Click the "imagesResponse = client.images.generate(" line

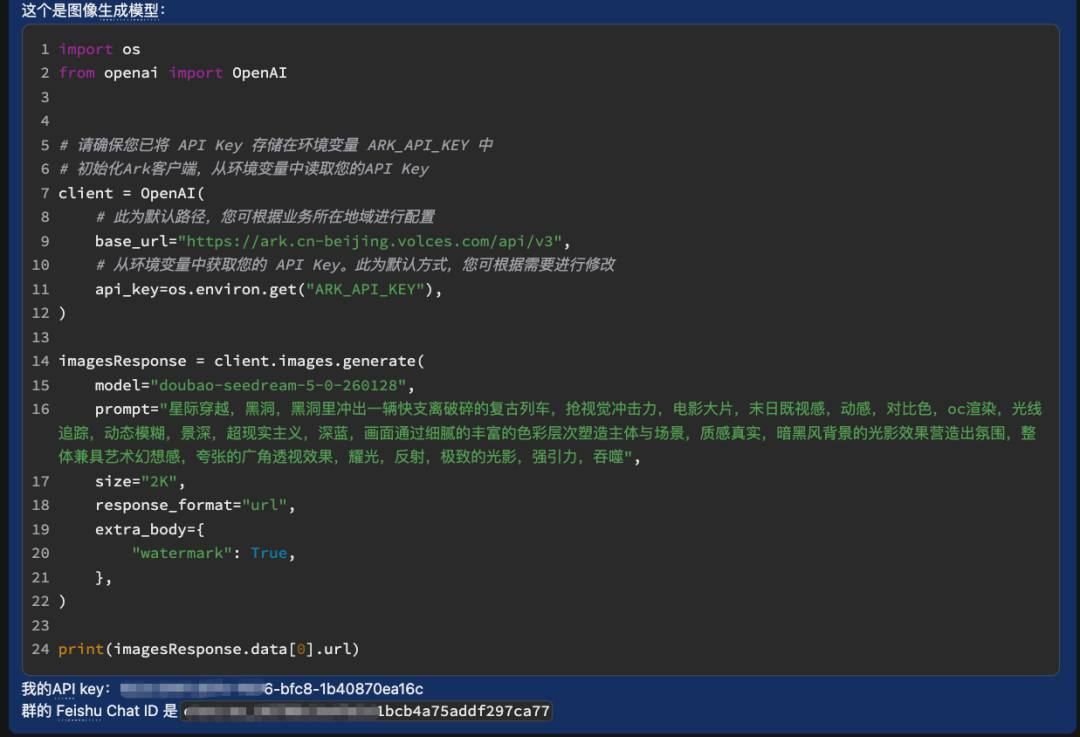242,361
